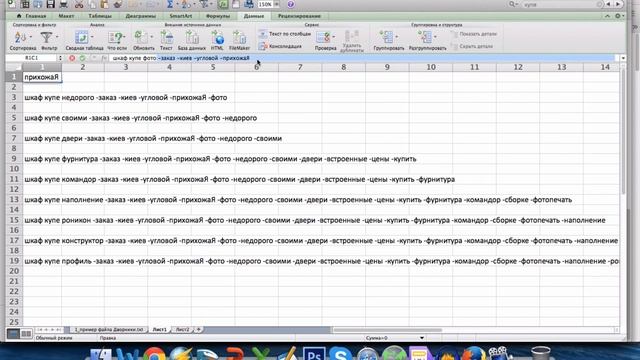Open the Filter dropdown arrow
Screen dimensions: 640x360
56,37
